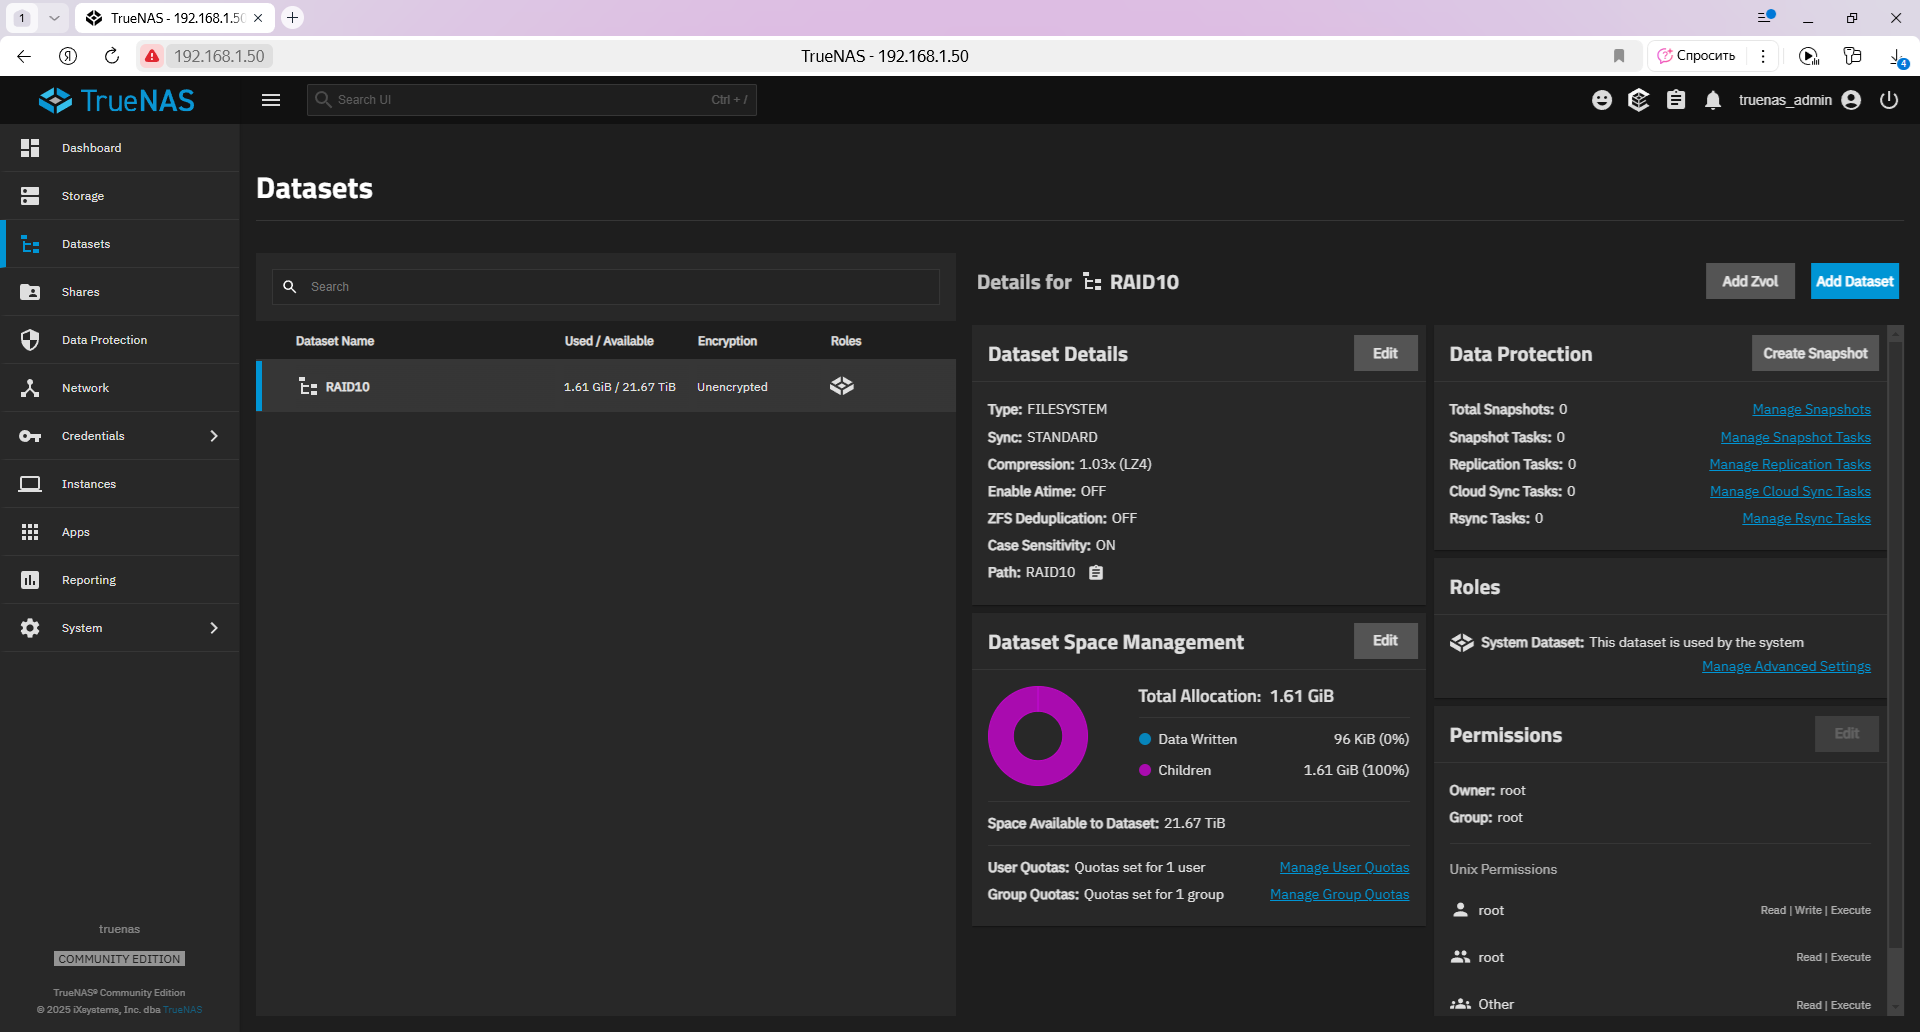Click the Apps grid icon
This screenshot has width=1920, height=1032.
point(30,532)
